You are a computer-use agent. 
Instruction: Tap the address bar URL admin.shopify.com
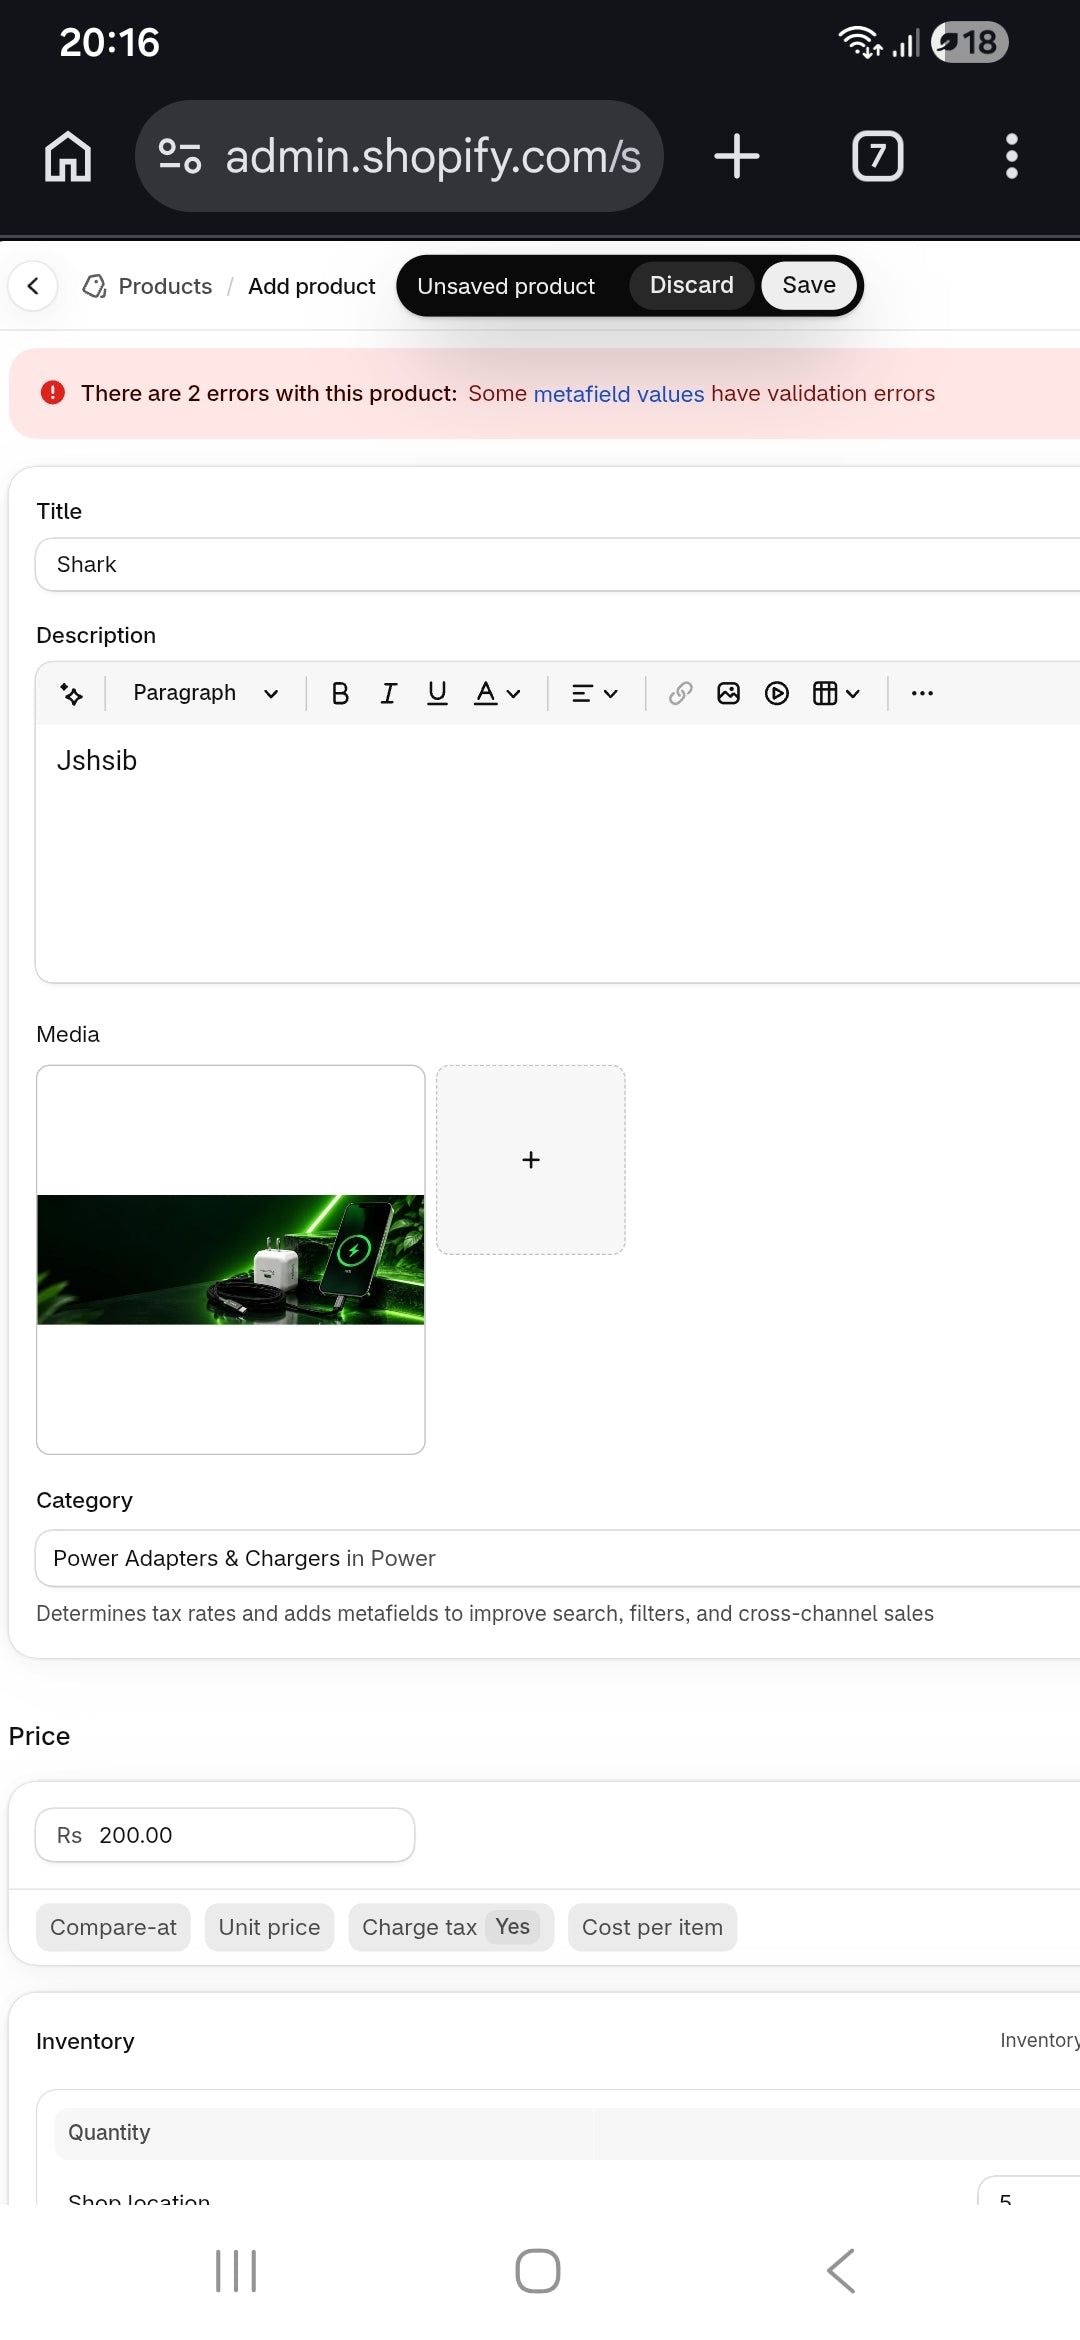click(x=433, y=156)
